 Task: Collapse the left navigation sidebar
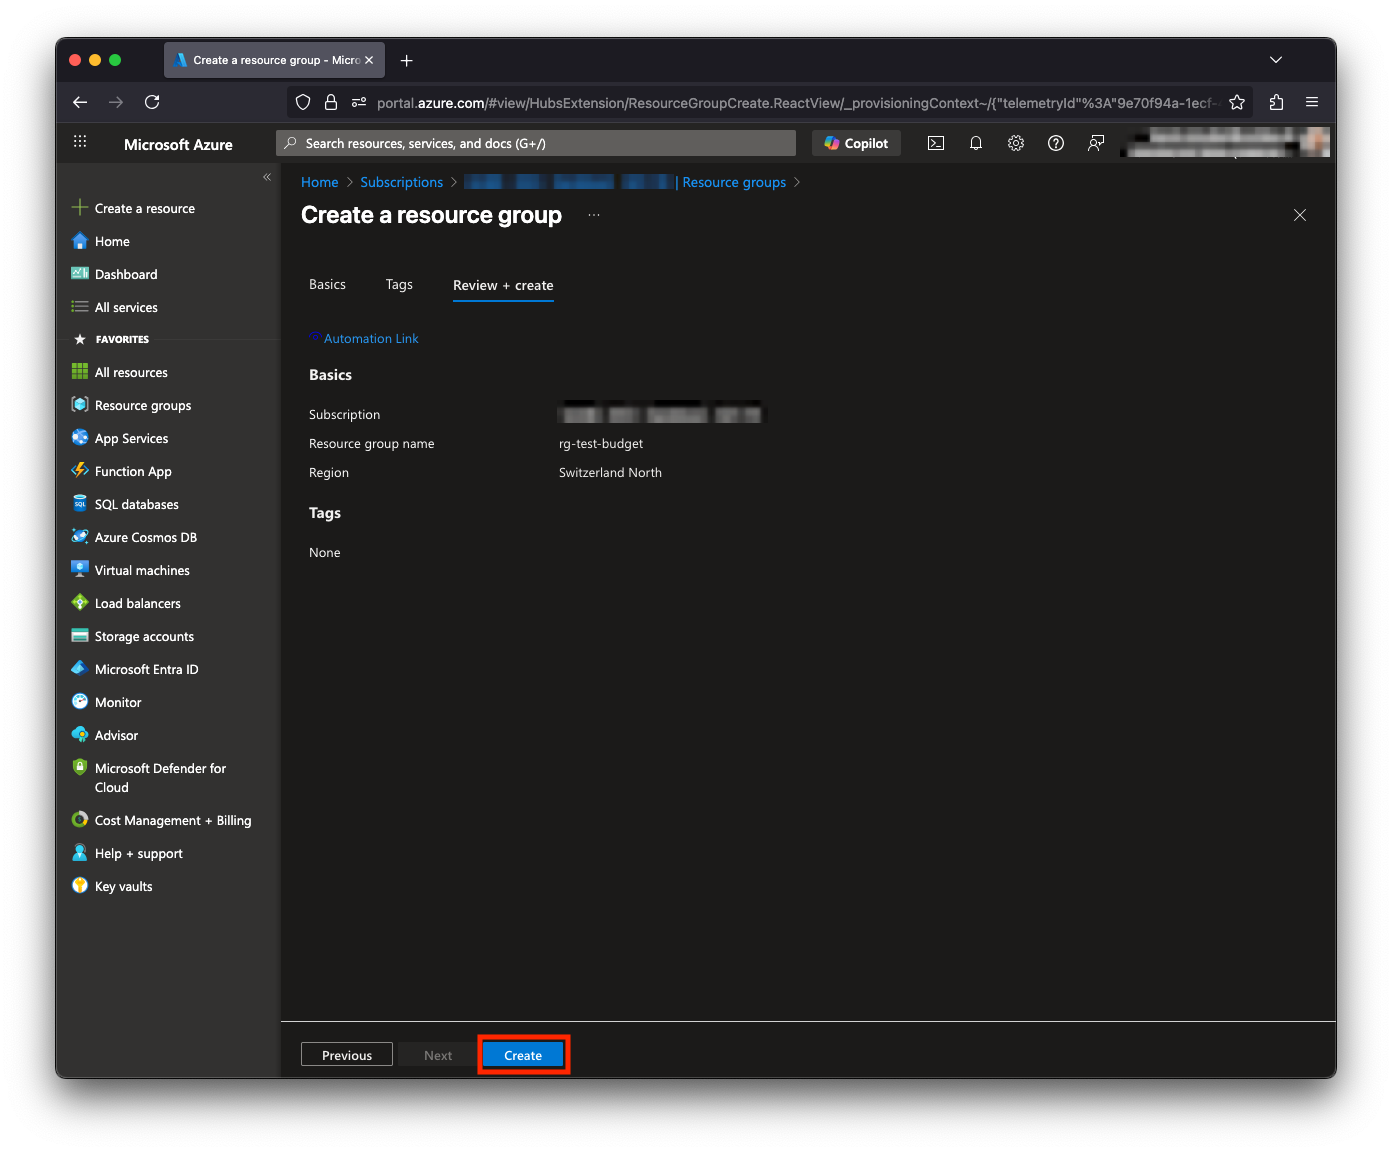point(267,176)
